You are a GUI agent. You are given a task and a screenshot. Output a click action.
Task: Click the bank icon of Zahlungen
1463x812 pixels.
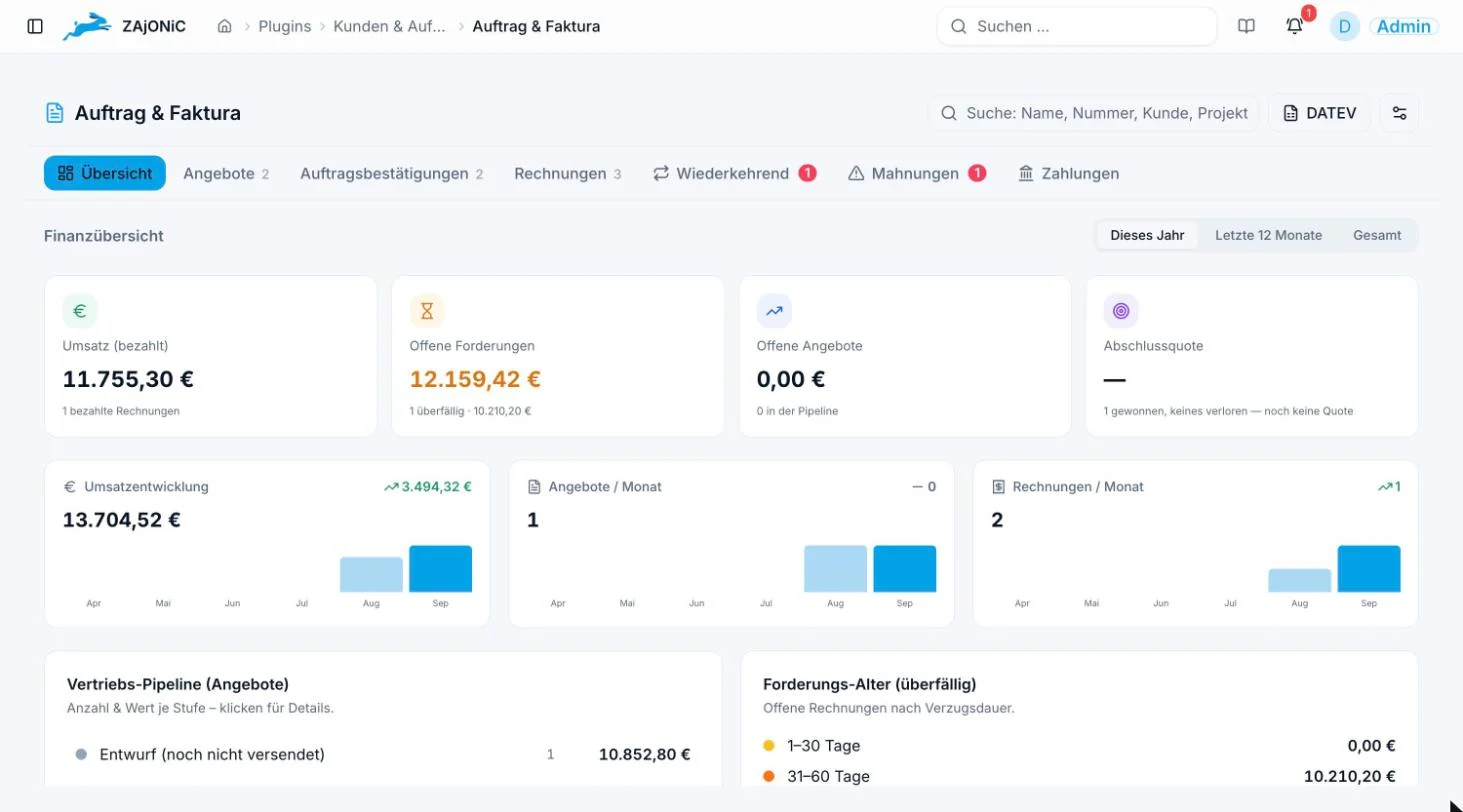point(1026,173)
